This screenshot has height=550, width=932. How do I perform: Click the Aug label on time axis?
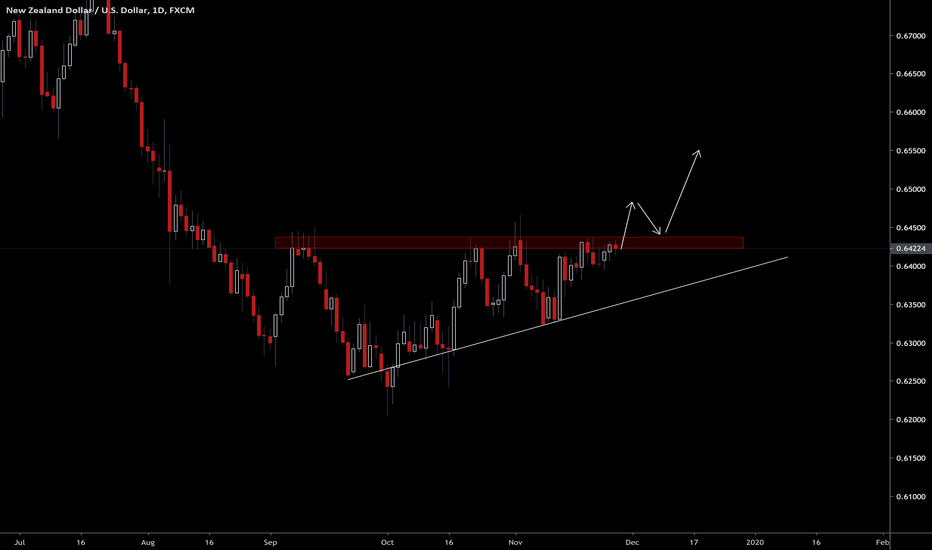pyautogui.click(x=148, y=540)
